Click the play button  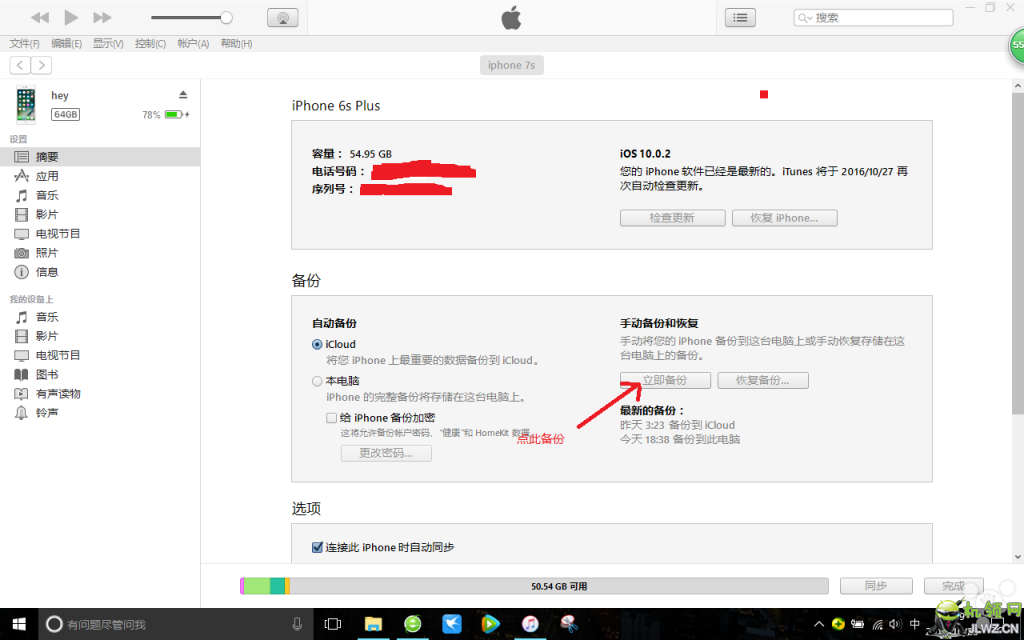[71, 18]
